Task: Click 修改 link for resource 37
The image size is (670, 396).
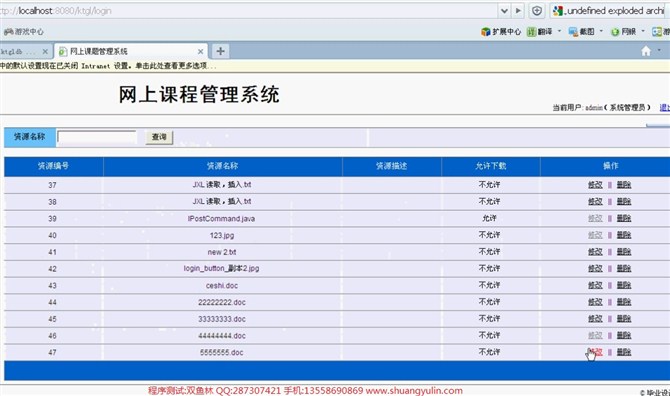Action: tap(595, 185)
